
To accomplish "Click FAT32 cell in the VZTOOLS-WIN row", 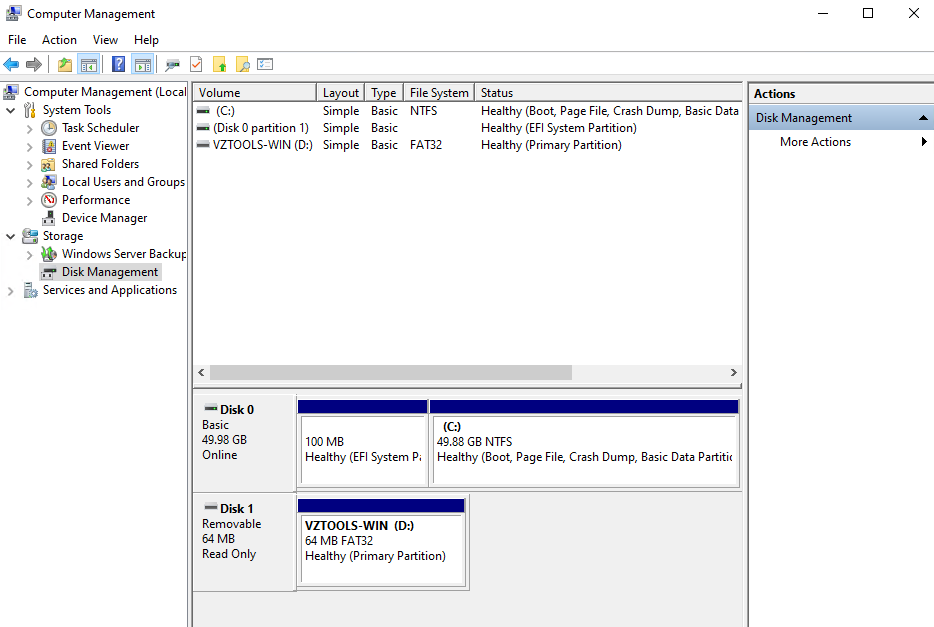I will coord(426,145).
